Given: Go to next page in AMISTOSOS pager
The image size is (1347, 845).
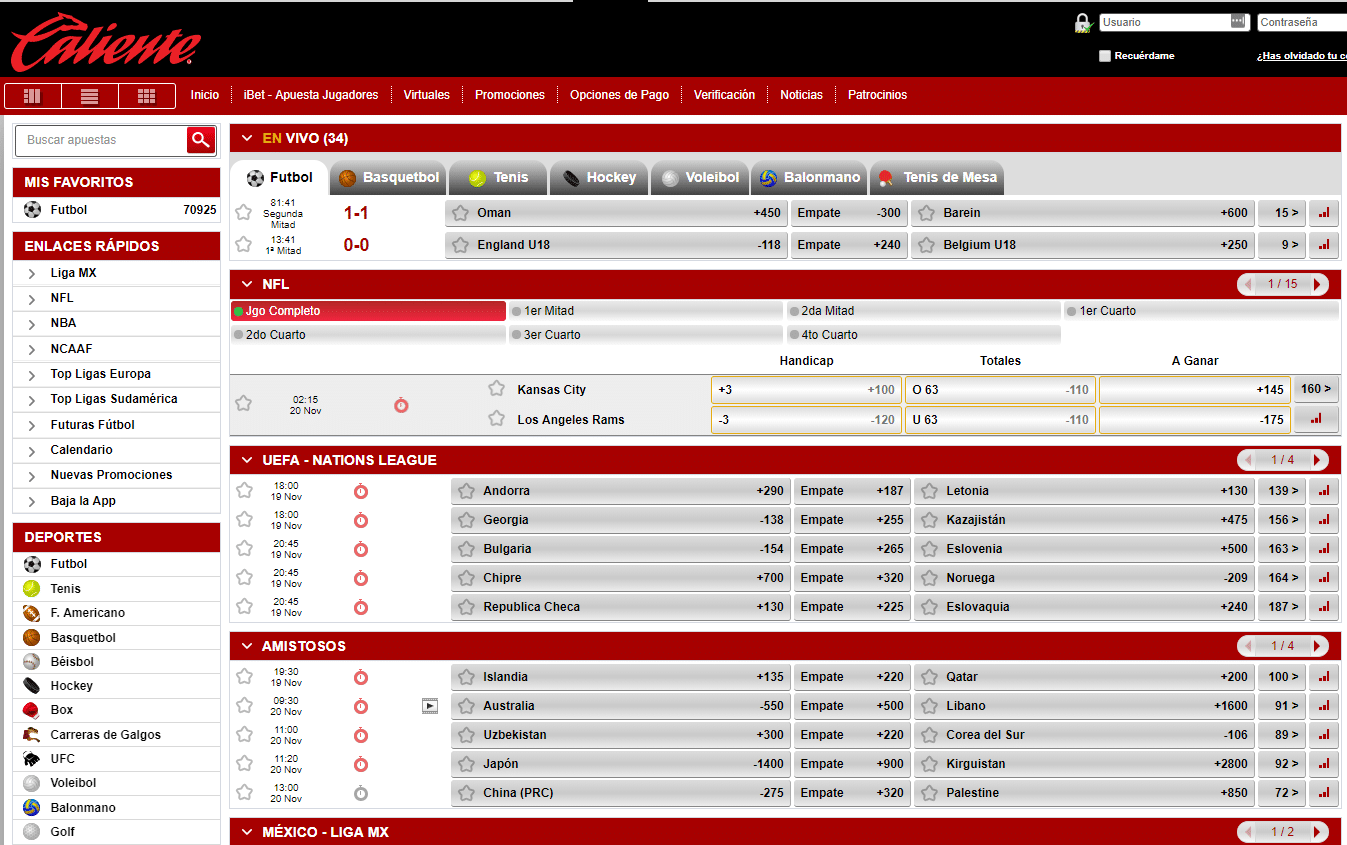Looking at the screenshot, I should coord(1317,647).
